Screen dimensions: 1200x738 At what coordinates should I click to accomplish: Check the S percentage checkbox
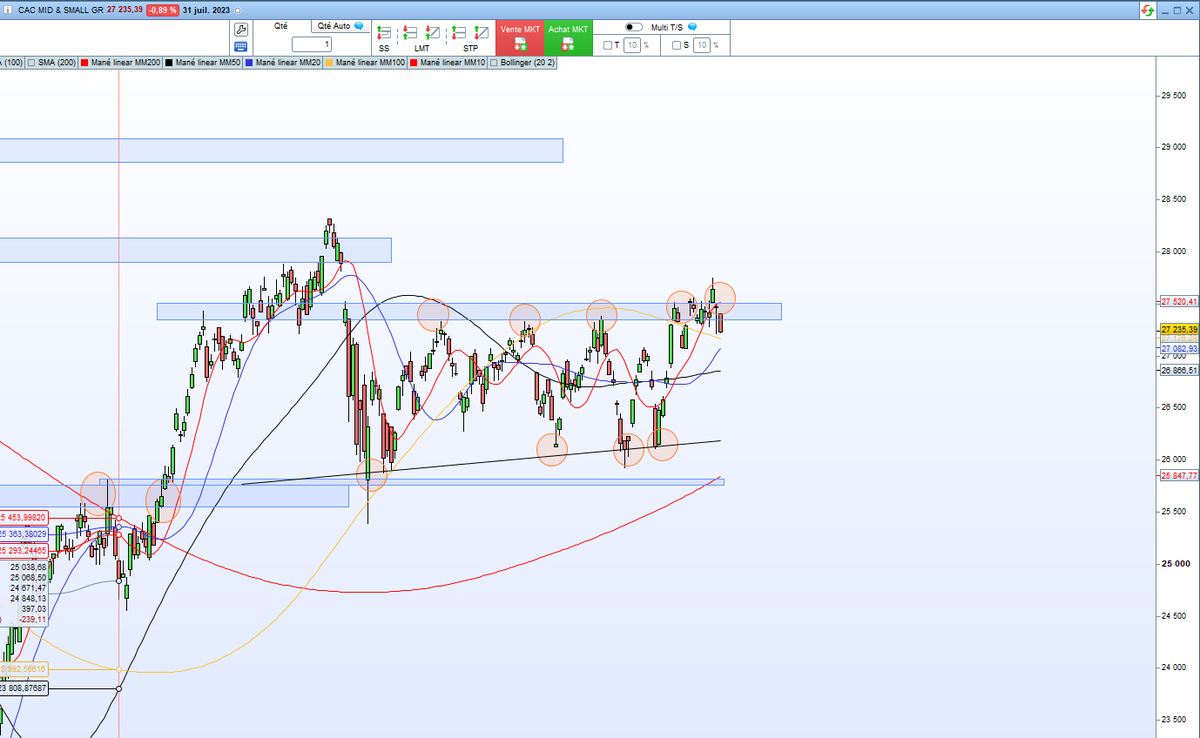coord(676,45)
